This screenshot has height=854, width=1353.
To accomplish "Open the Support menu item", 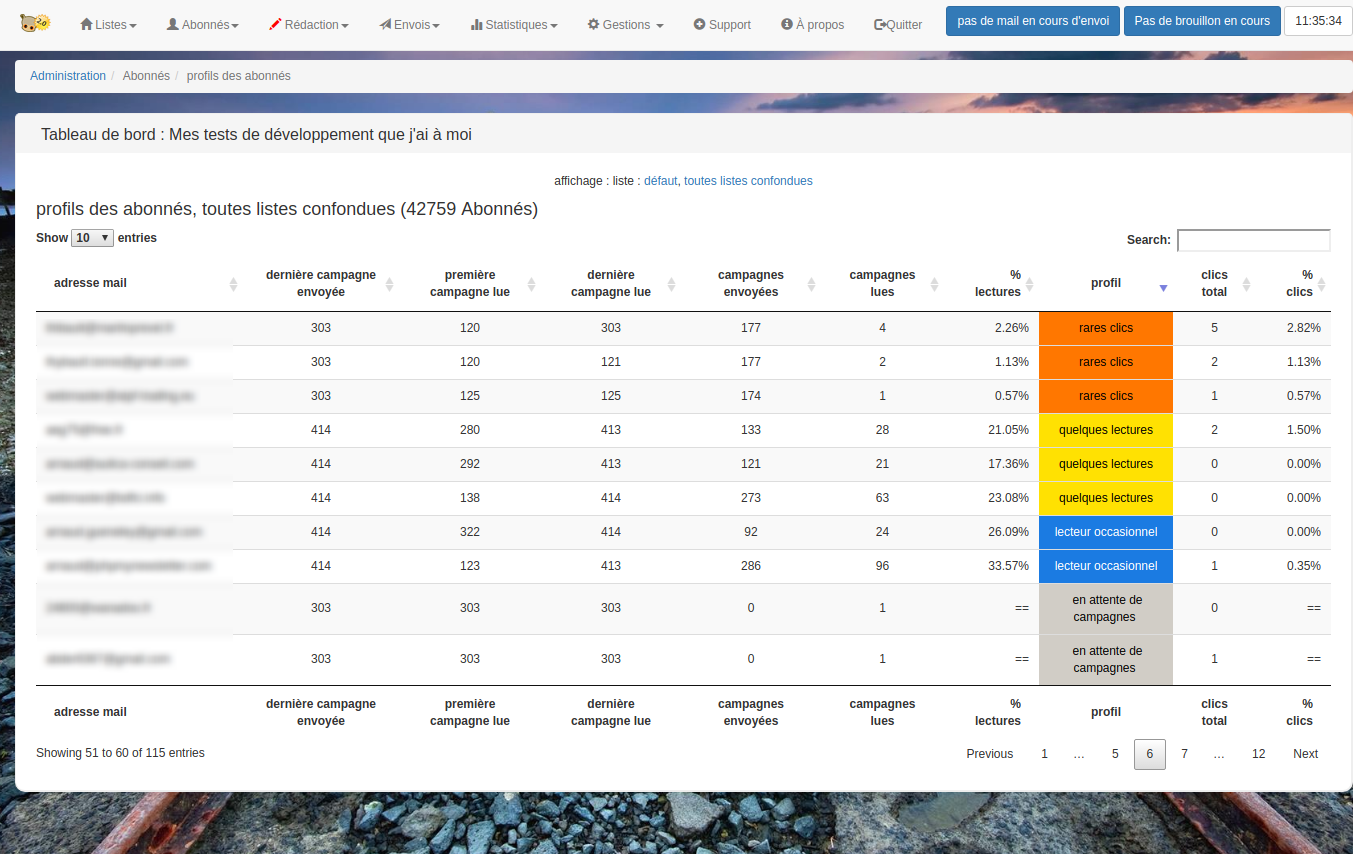I will tap(722, 24).
